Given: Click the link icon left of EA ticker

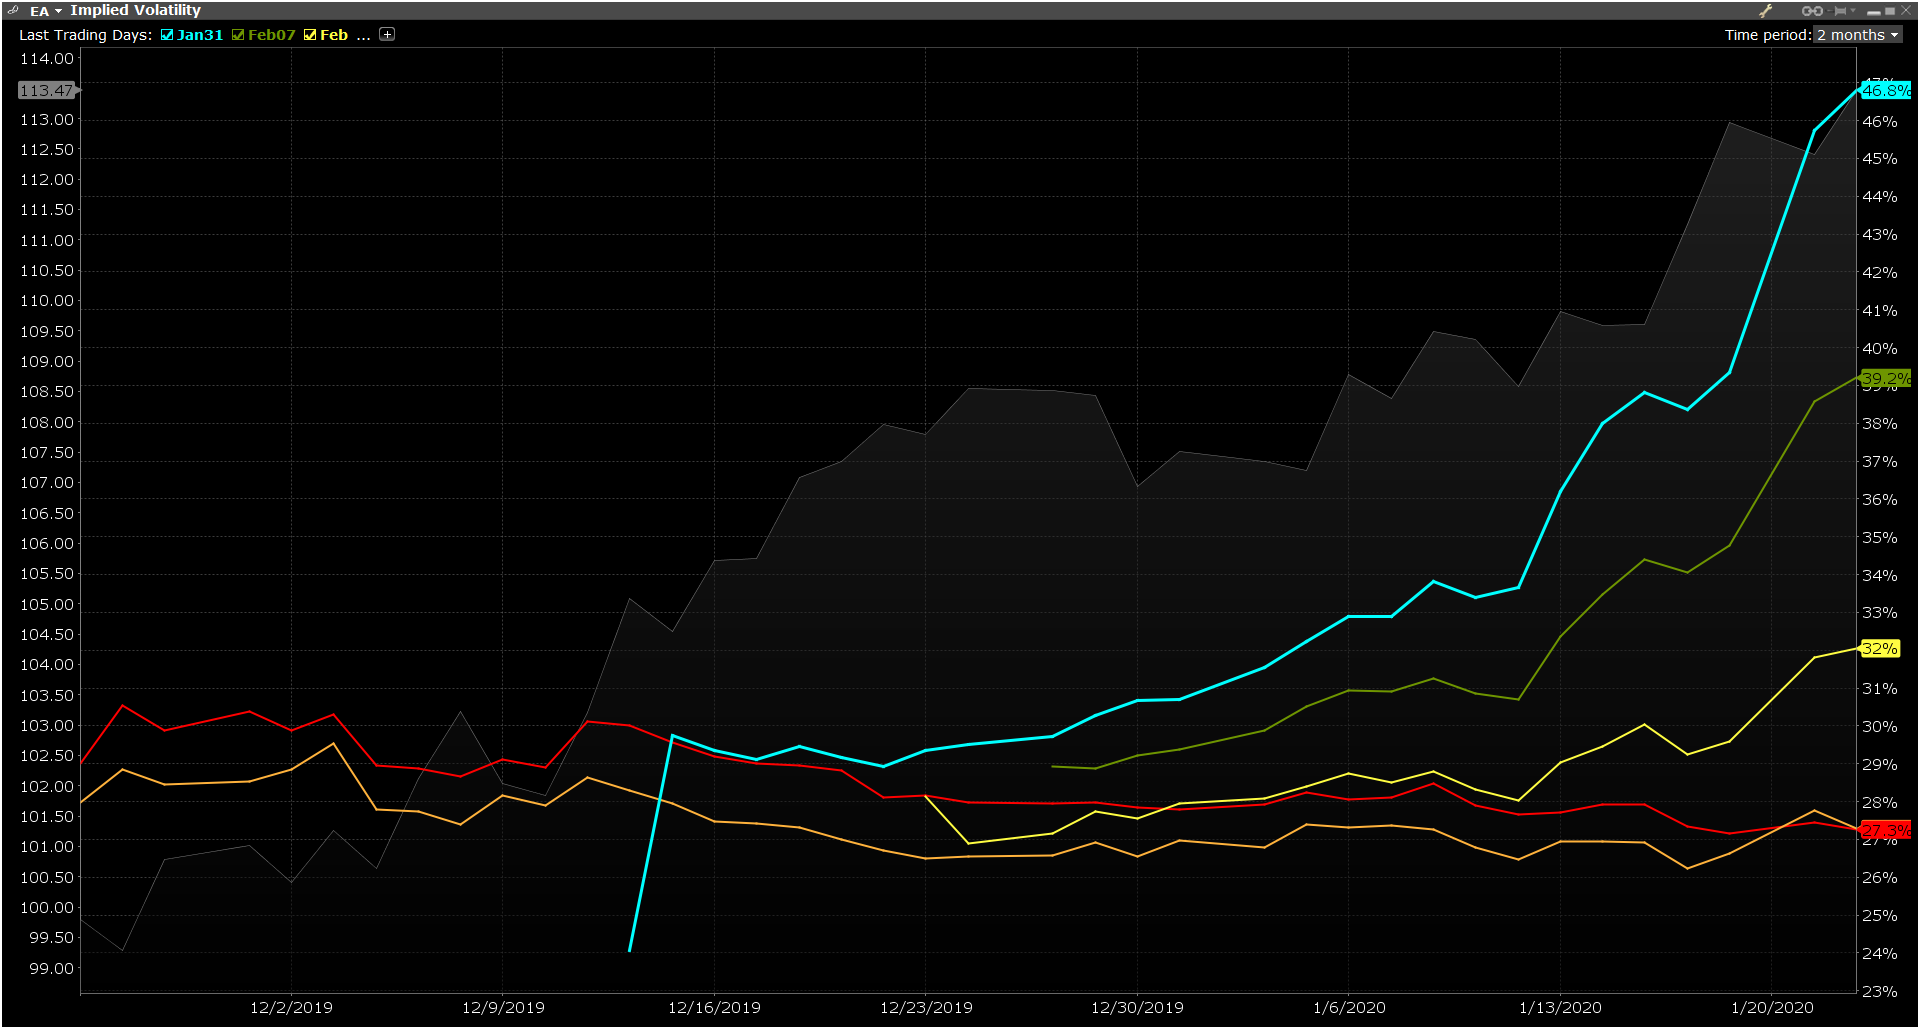Looking at the screenshot, I should click(13, 10).
